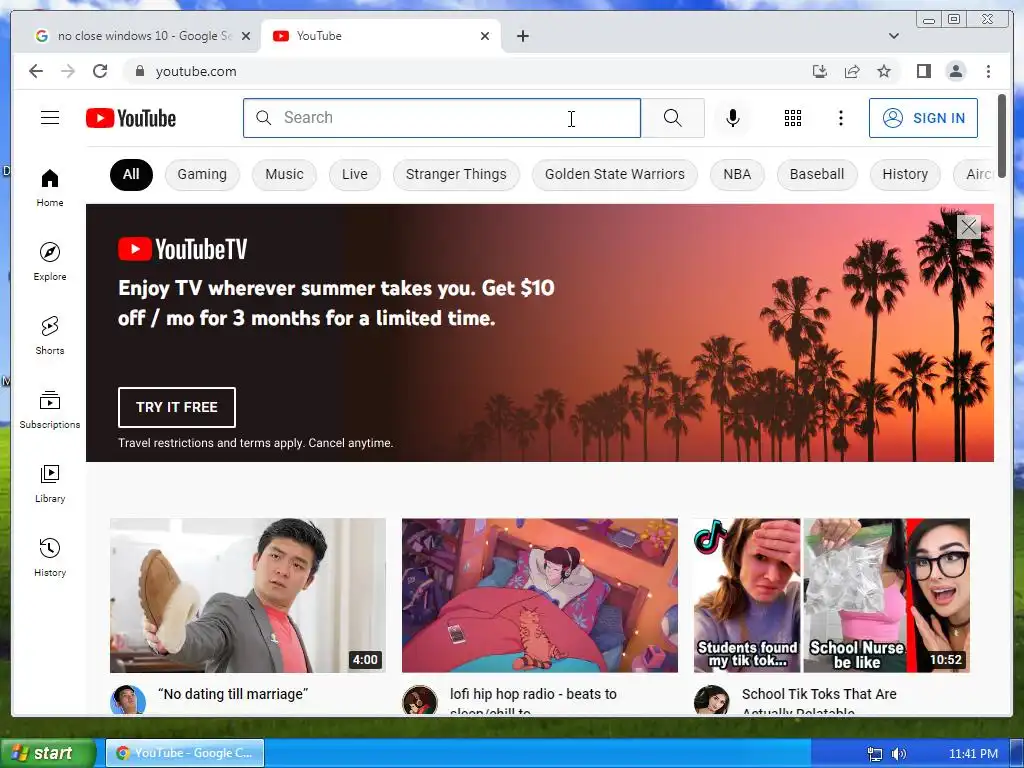Click the 11:41 PM taskbar clock

pyautogui.click(x=973, y=754)
